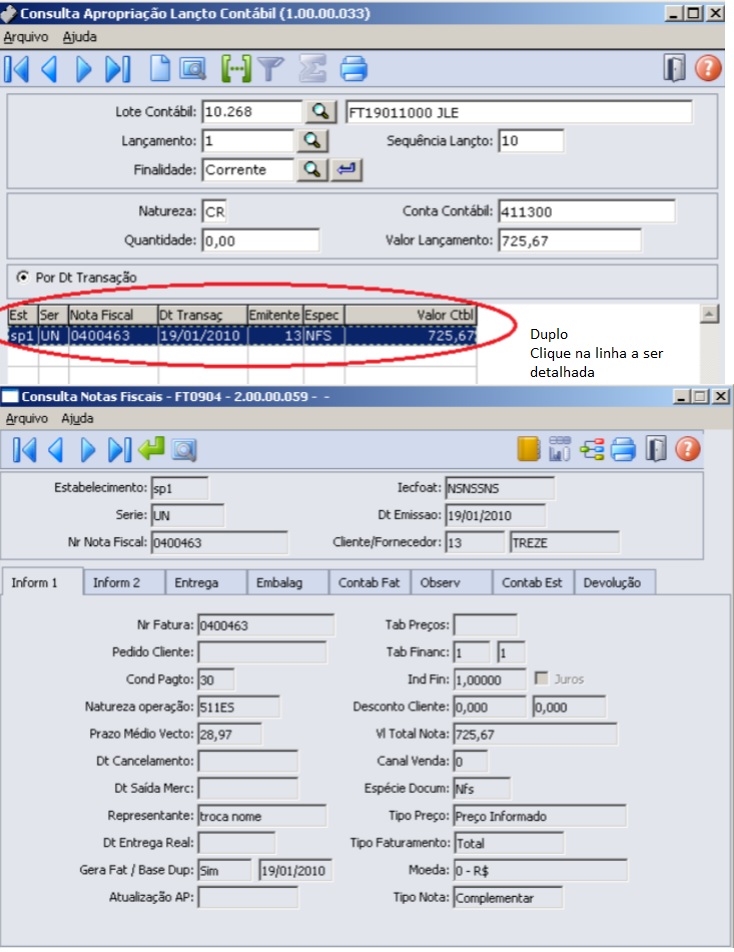734x952 pixels.
Task: Click the Valor Lançamento field
Action: tap(569, 240)
